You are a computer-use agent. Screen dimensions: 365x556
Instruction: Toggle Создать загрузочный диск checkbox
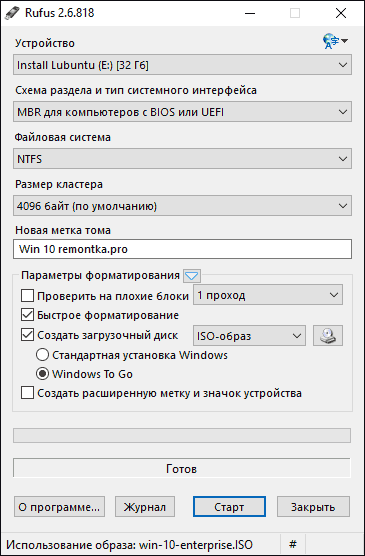[x=27, y=335]
